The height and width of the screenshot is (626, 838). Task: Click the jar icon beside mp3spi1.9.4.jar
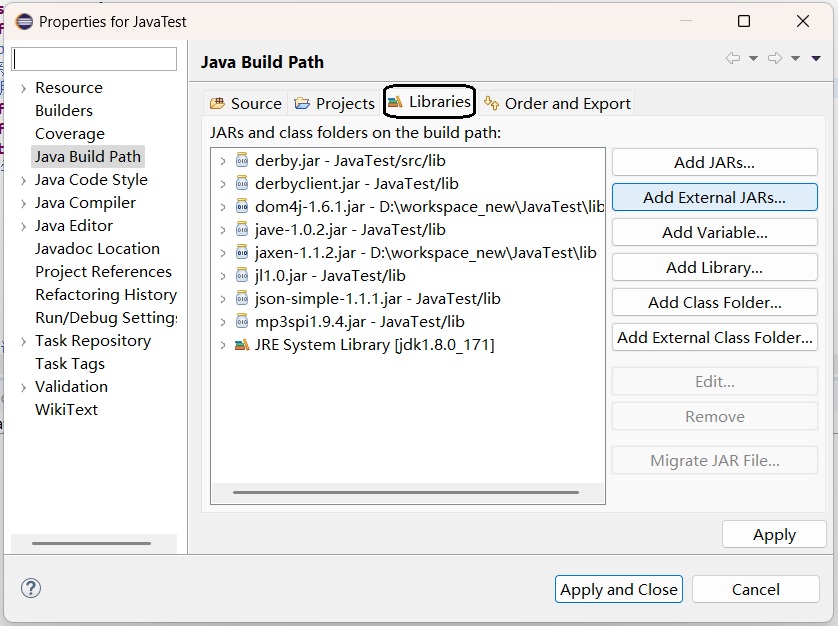tap(242, 321)
